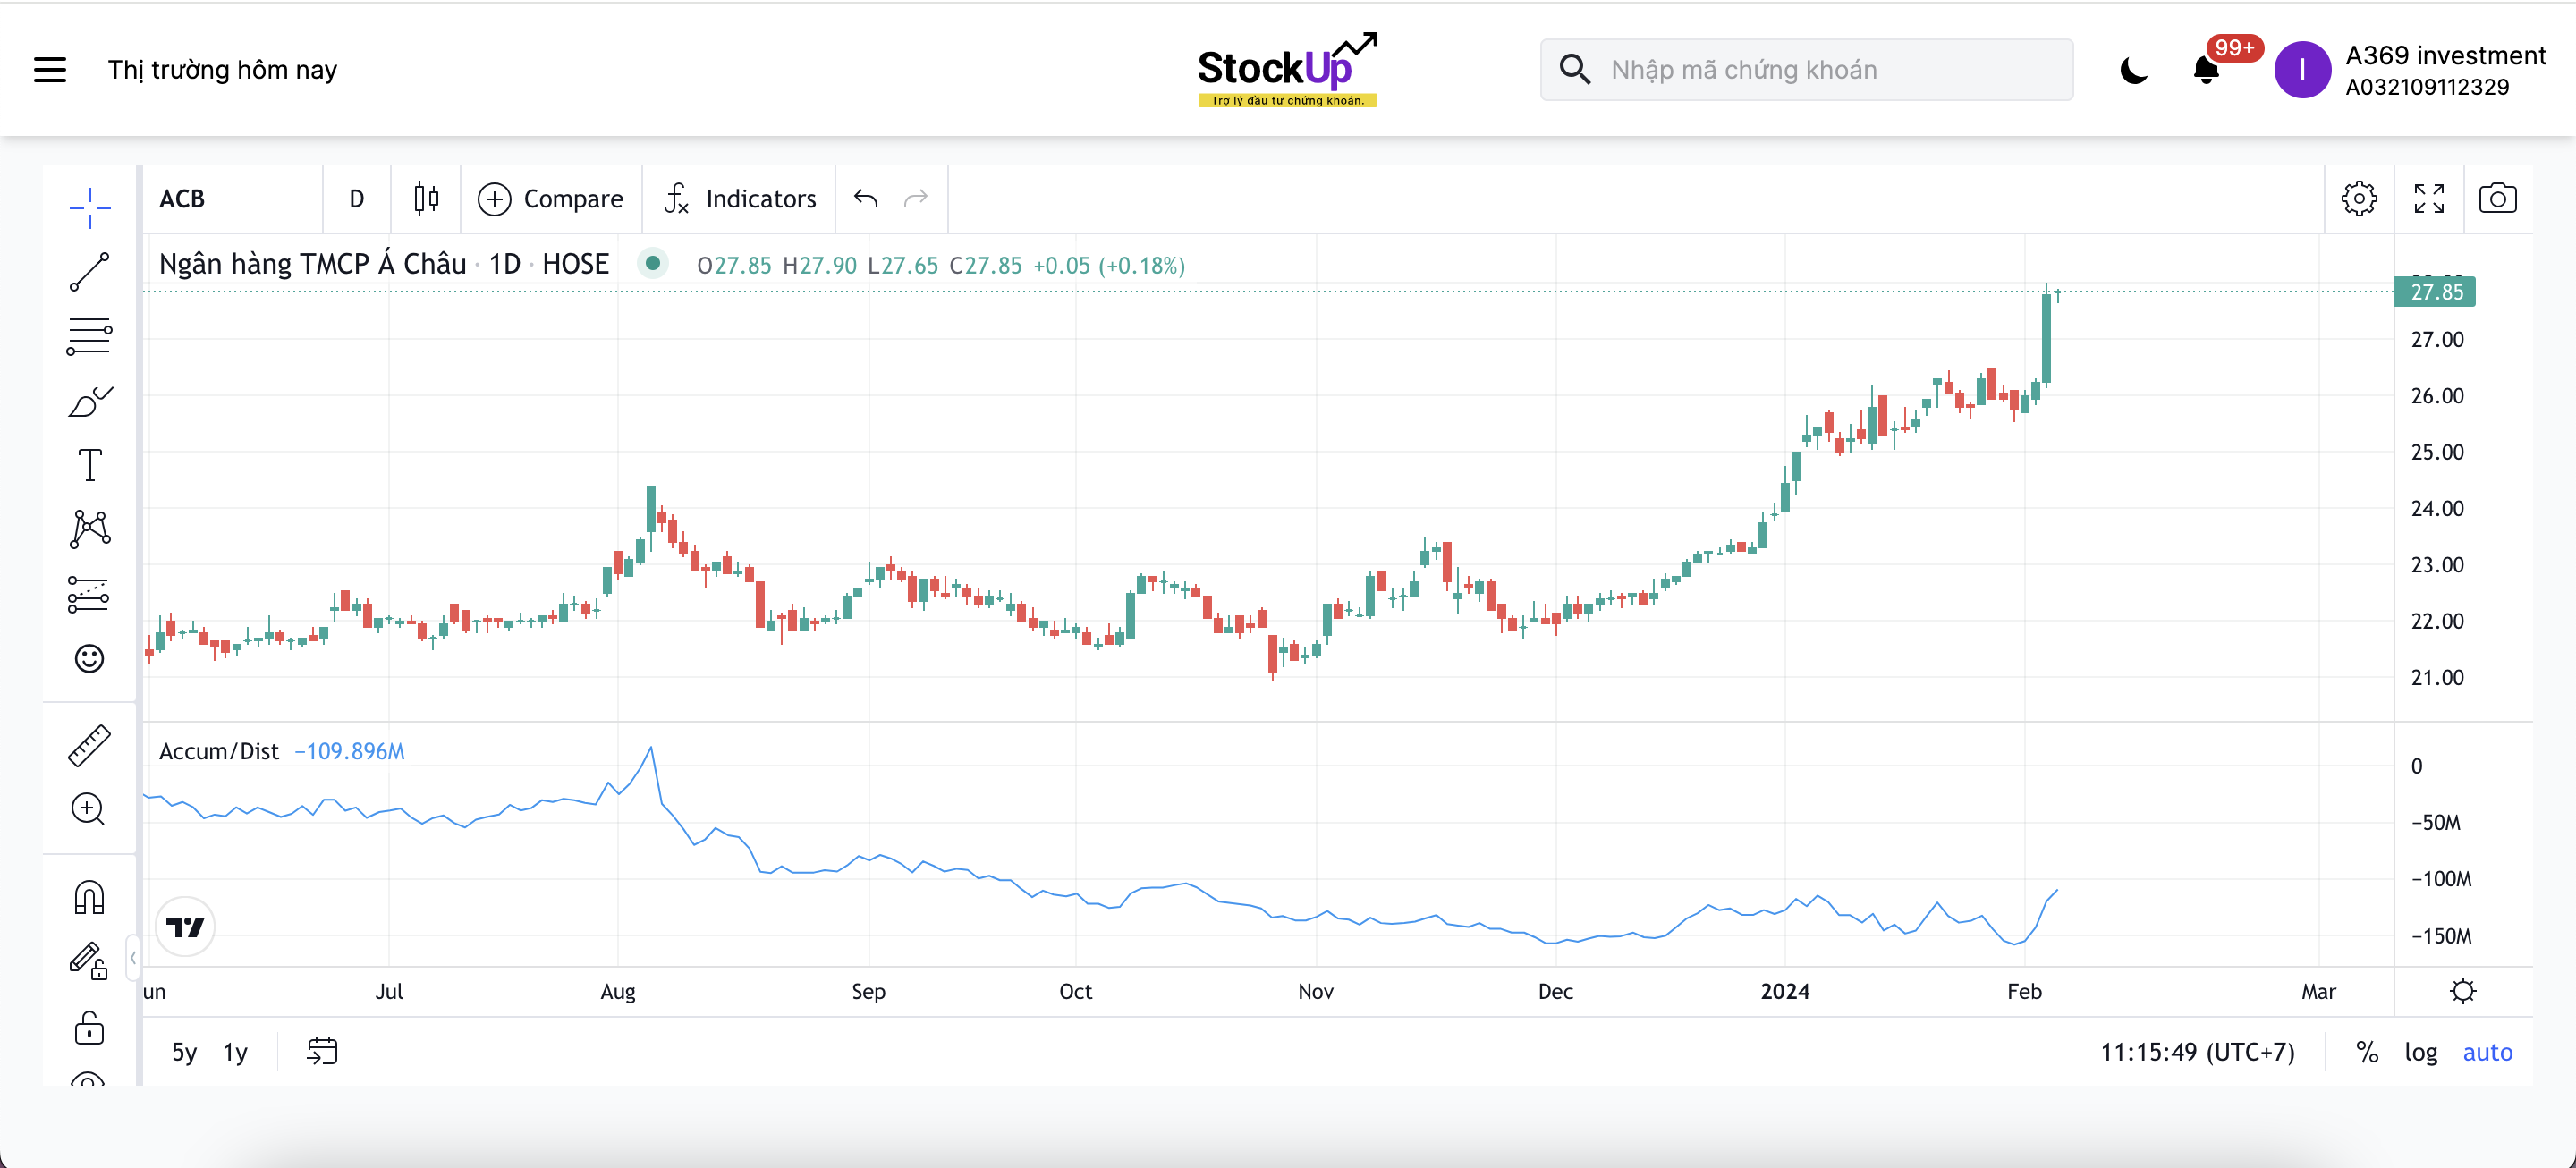The height and width of the screenshot is (1168, 2576).
Task: Undo the last chart action
Action: point(866,199)
